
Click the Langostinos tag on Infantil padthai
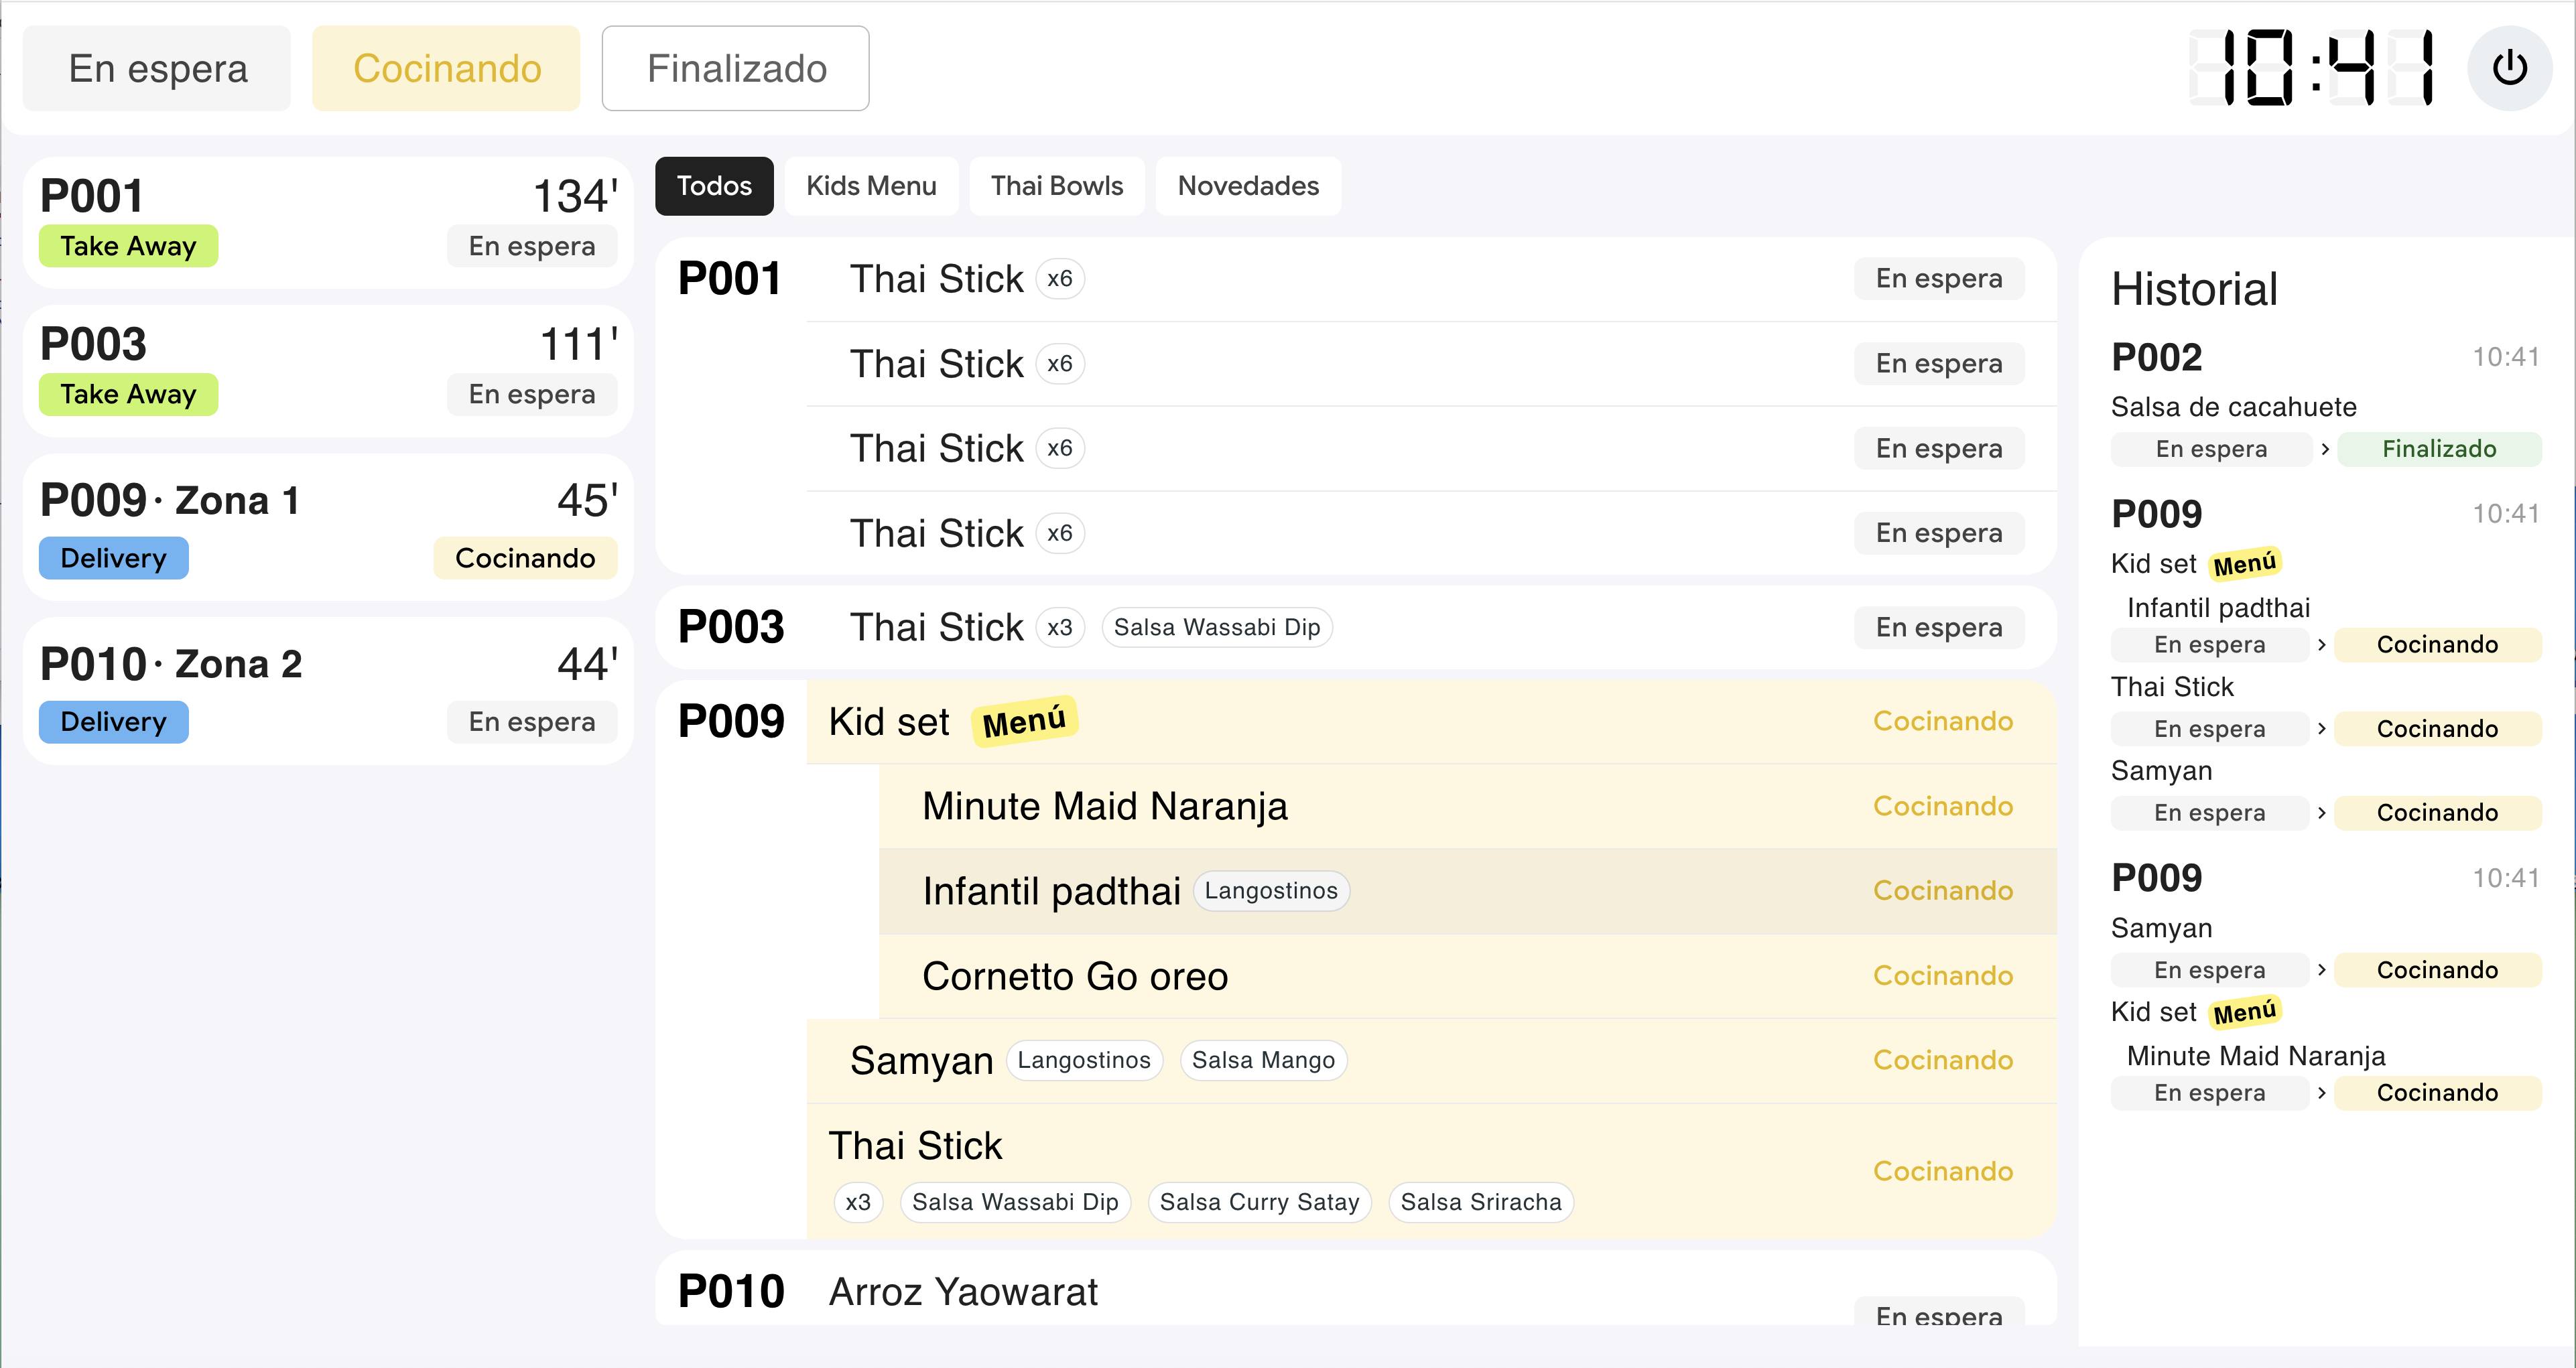coord(1271,890)
